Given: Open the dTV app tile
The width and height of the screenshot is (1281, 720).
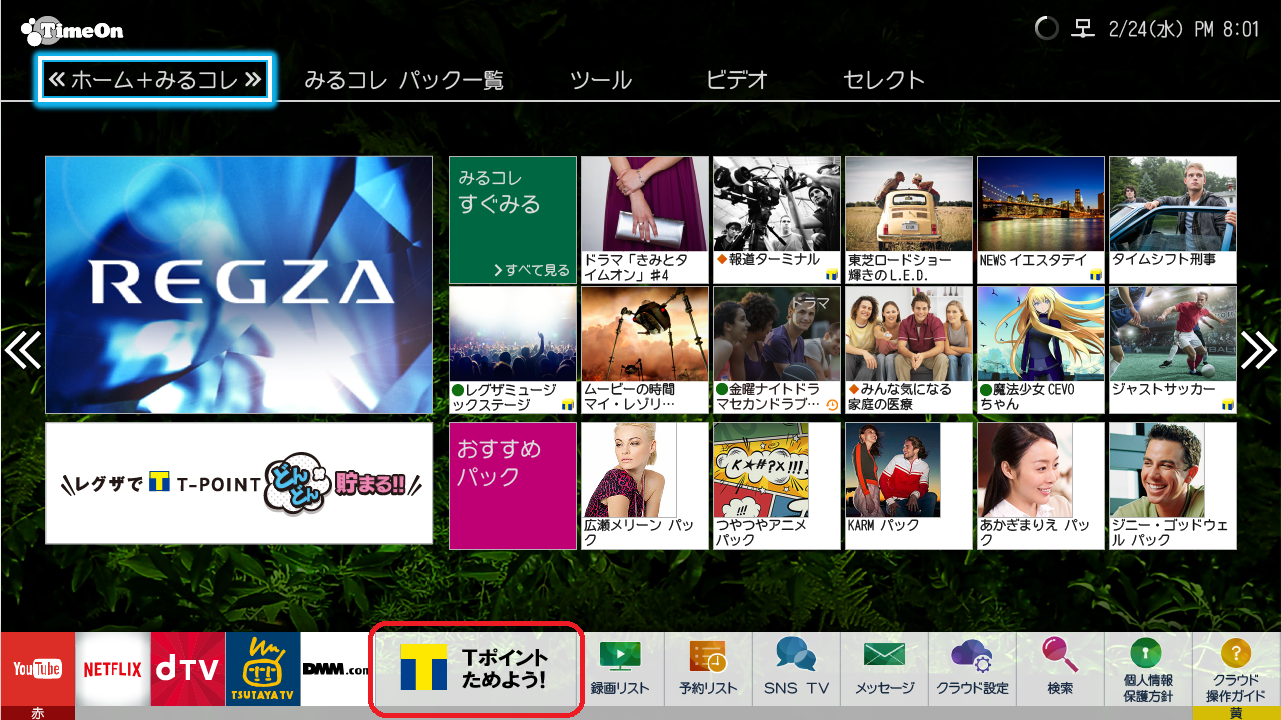Looking at the screenshot, I should pos(188,668).
